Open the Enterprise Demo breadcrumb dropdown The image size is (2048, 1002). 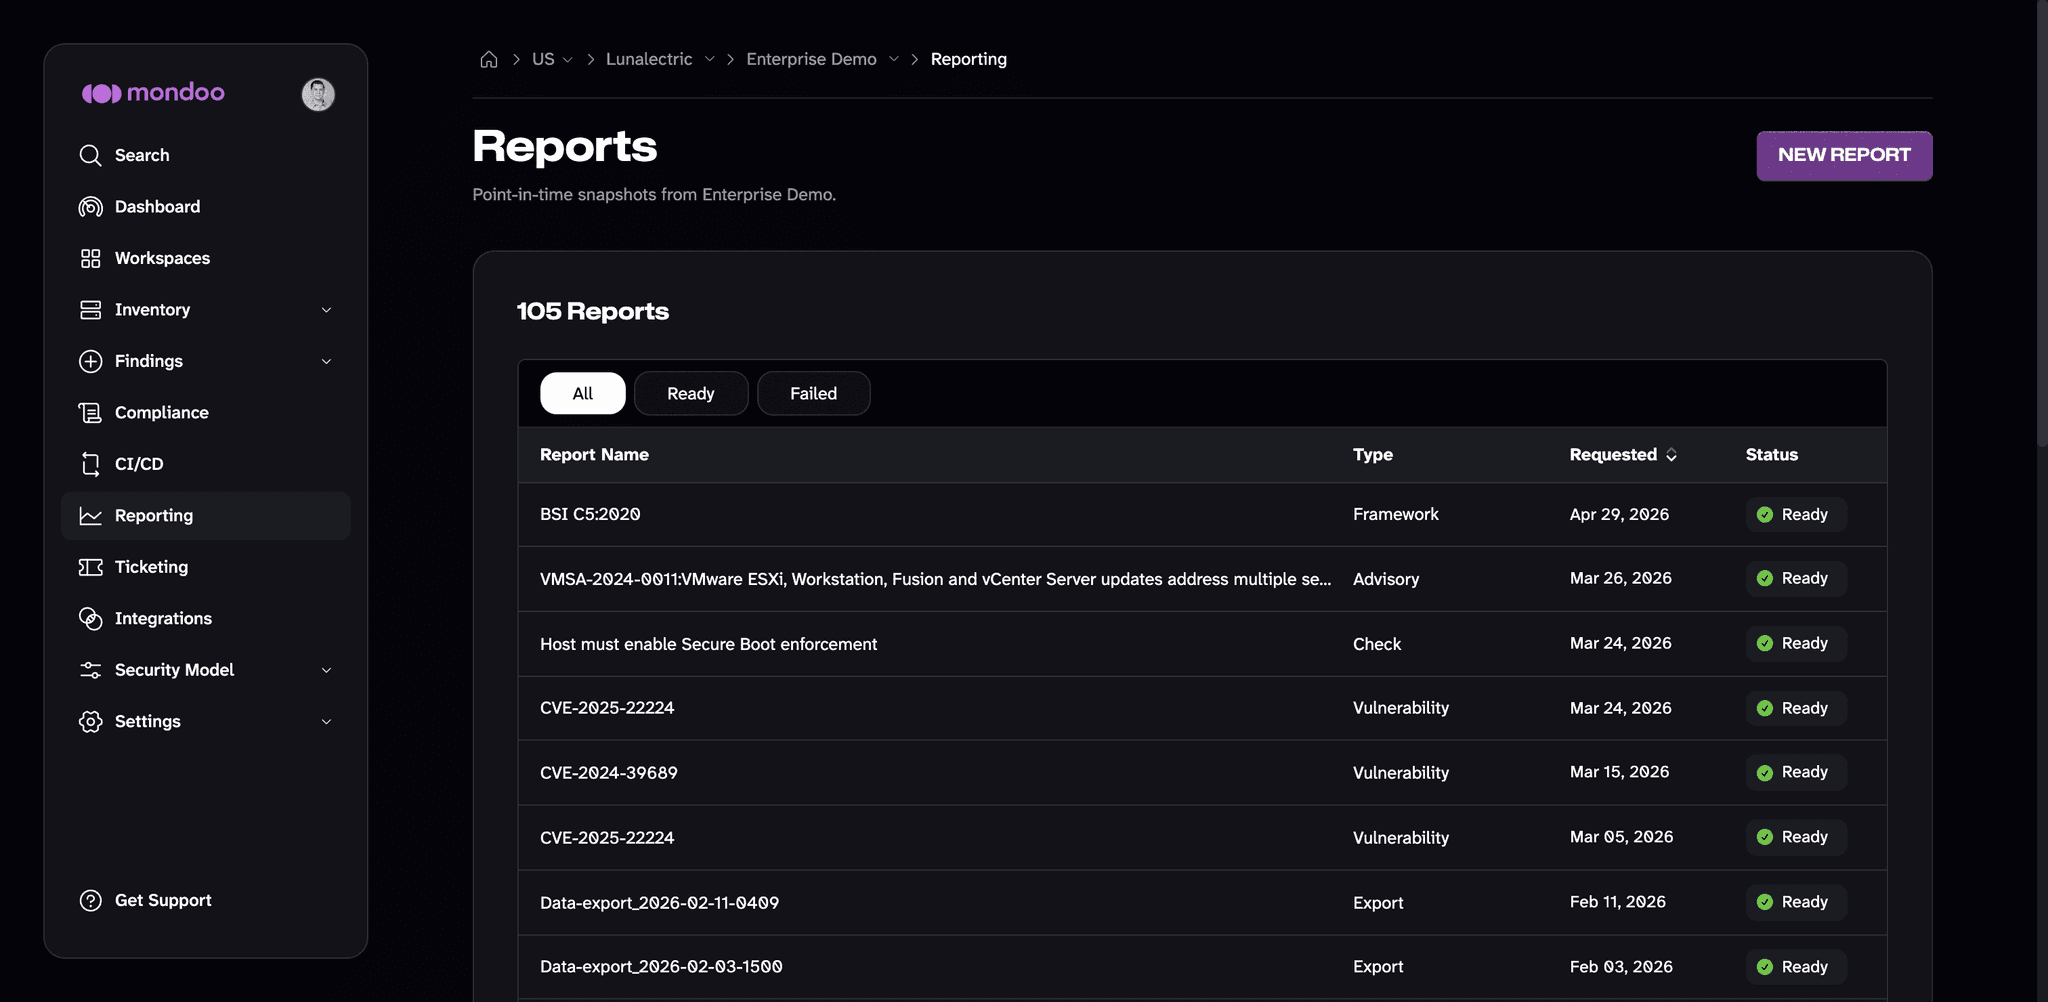[893, 59]
